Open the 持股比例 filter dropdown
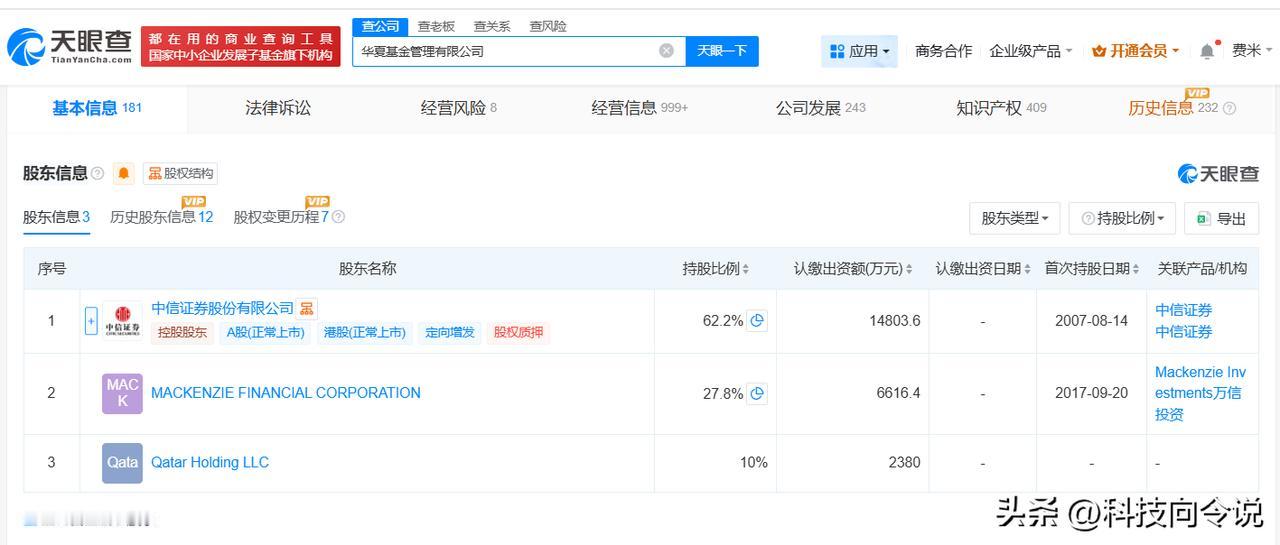Viewport: 1280px width, 545px height. tap(1124, 218)
